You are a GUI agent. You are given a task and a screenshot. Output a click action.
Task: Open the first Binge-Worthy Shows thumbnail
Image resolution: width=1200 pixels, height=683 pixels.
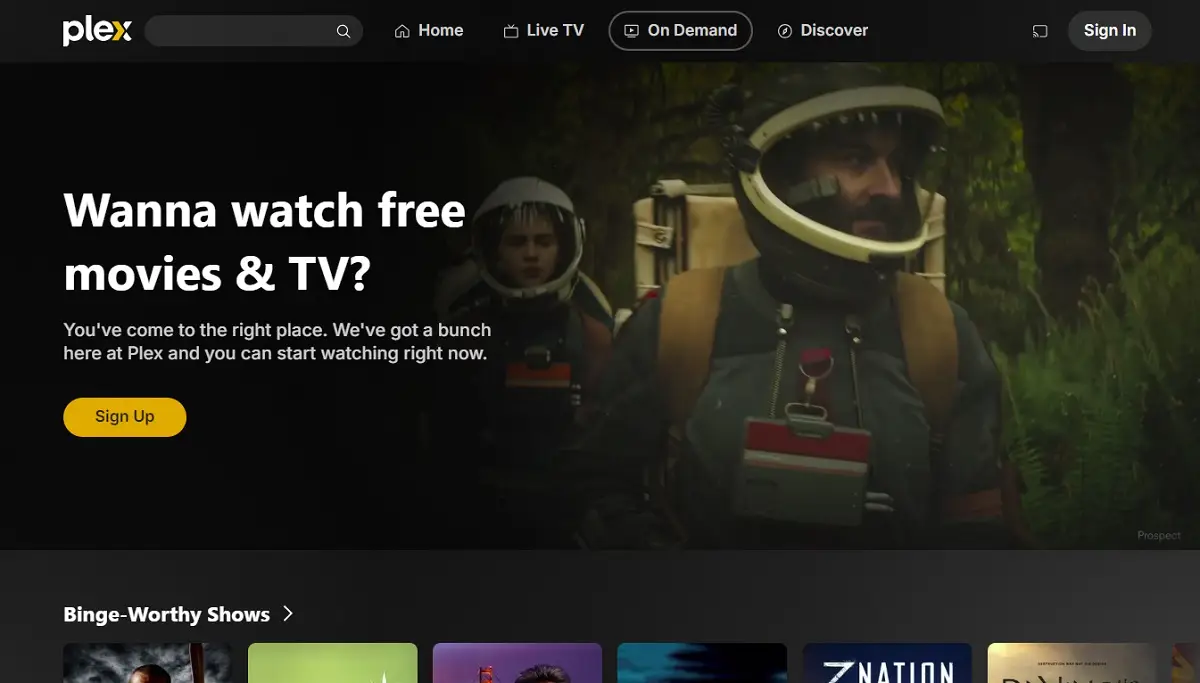[x=147, y=663]
